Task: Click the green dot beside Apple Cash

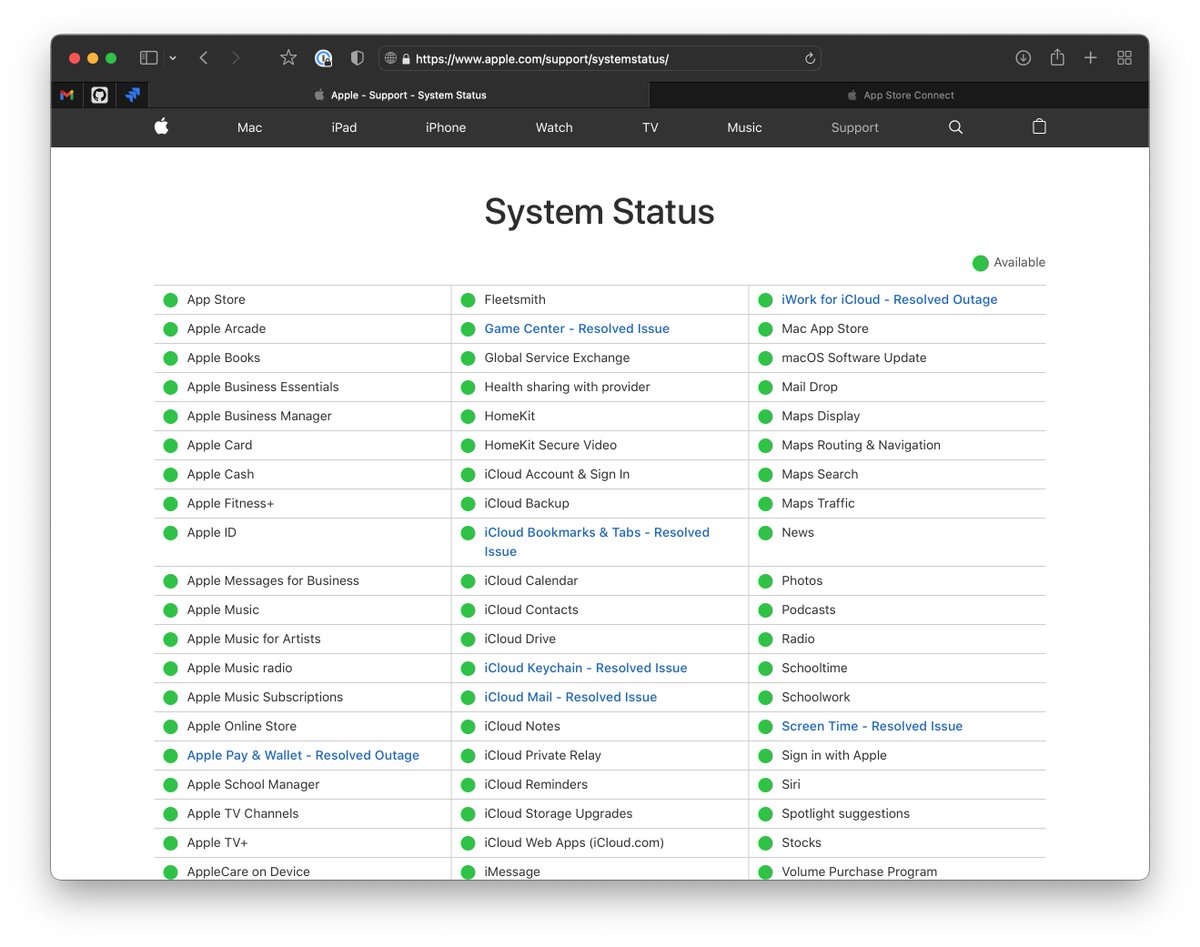Action: click(x=170, y=474)
